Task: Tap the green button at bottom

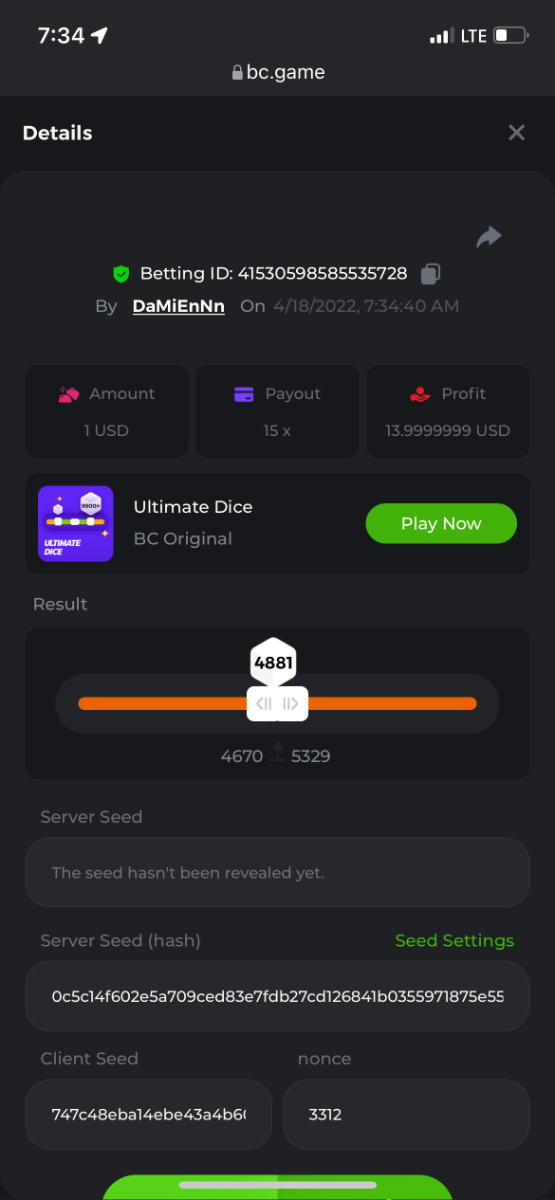Action: 277,1187
